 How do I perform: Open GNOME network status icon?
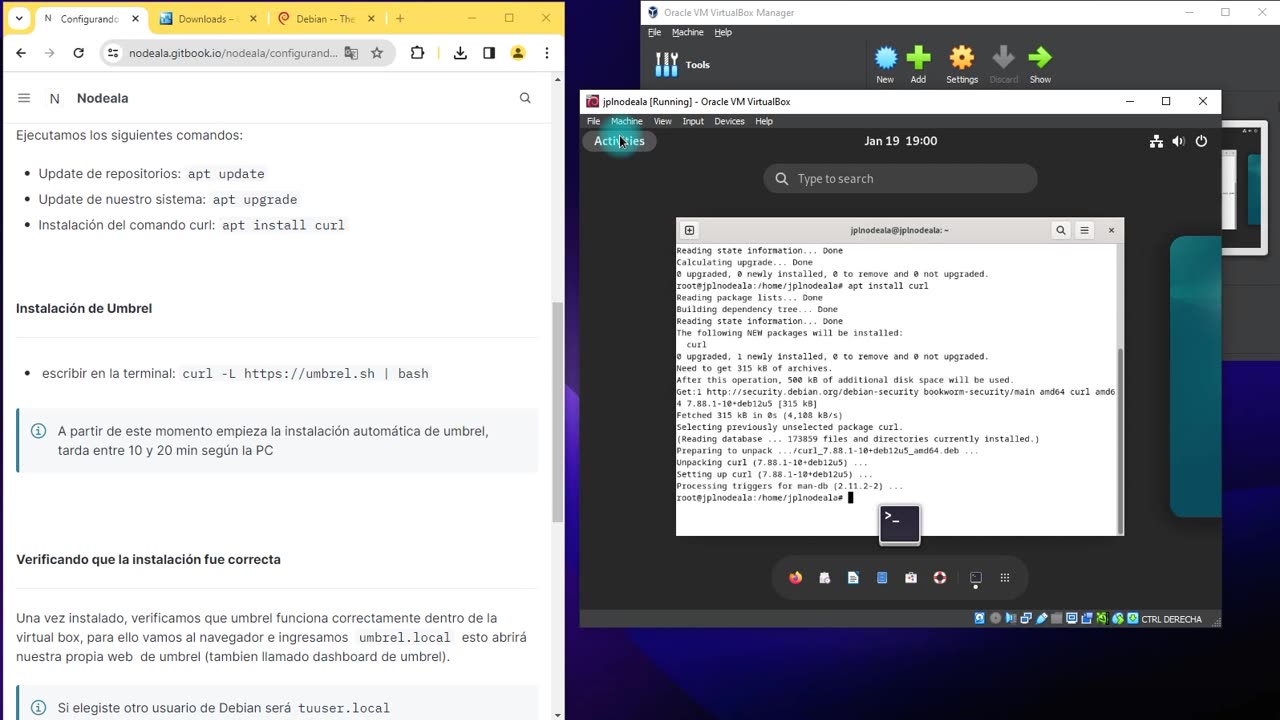(1156, 141)
